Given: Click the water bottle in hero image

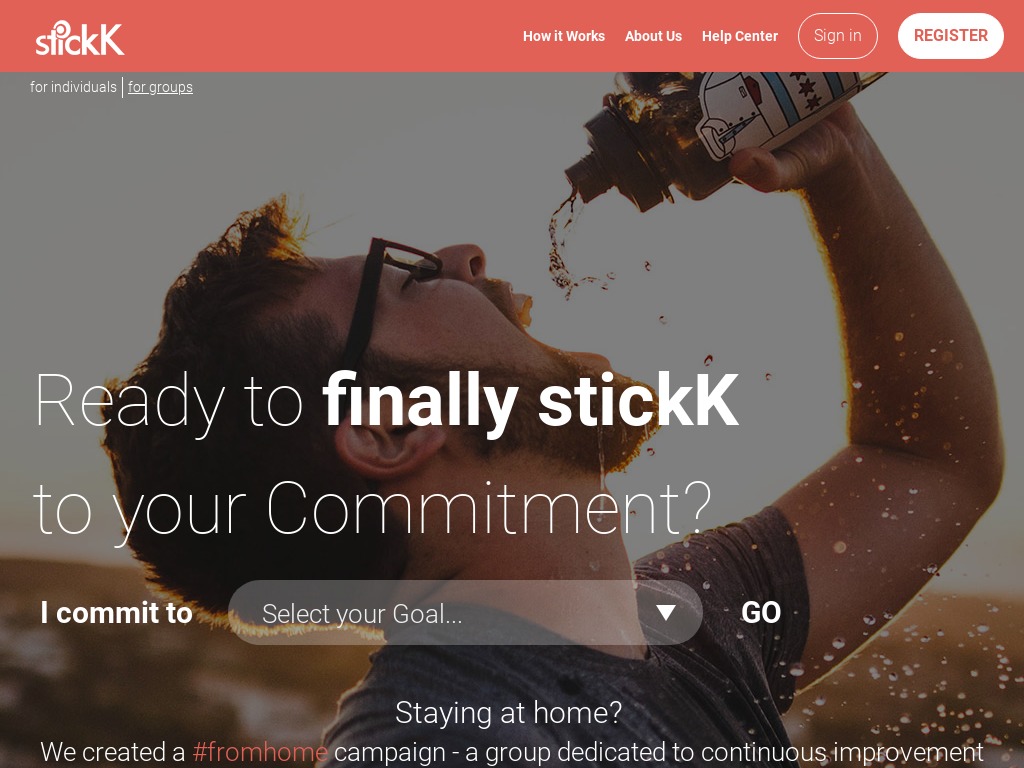Looking at the screenshot, I should click(718, 131).
